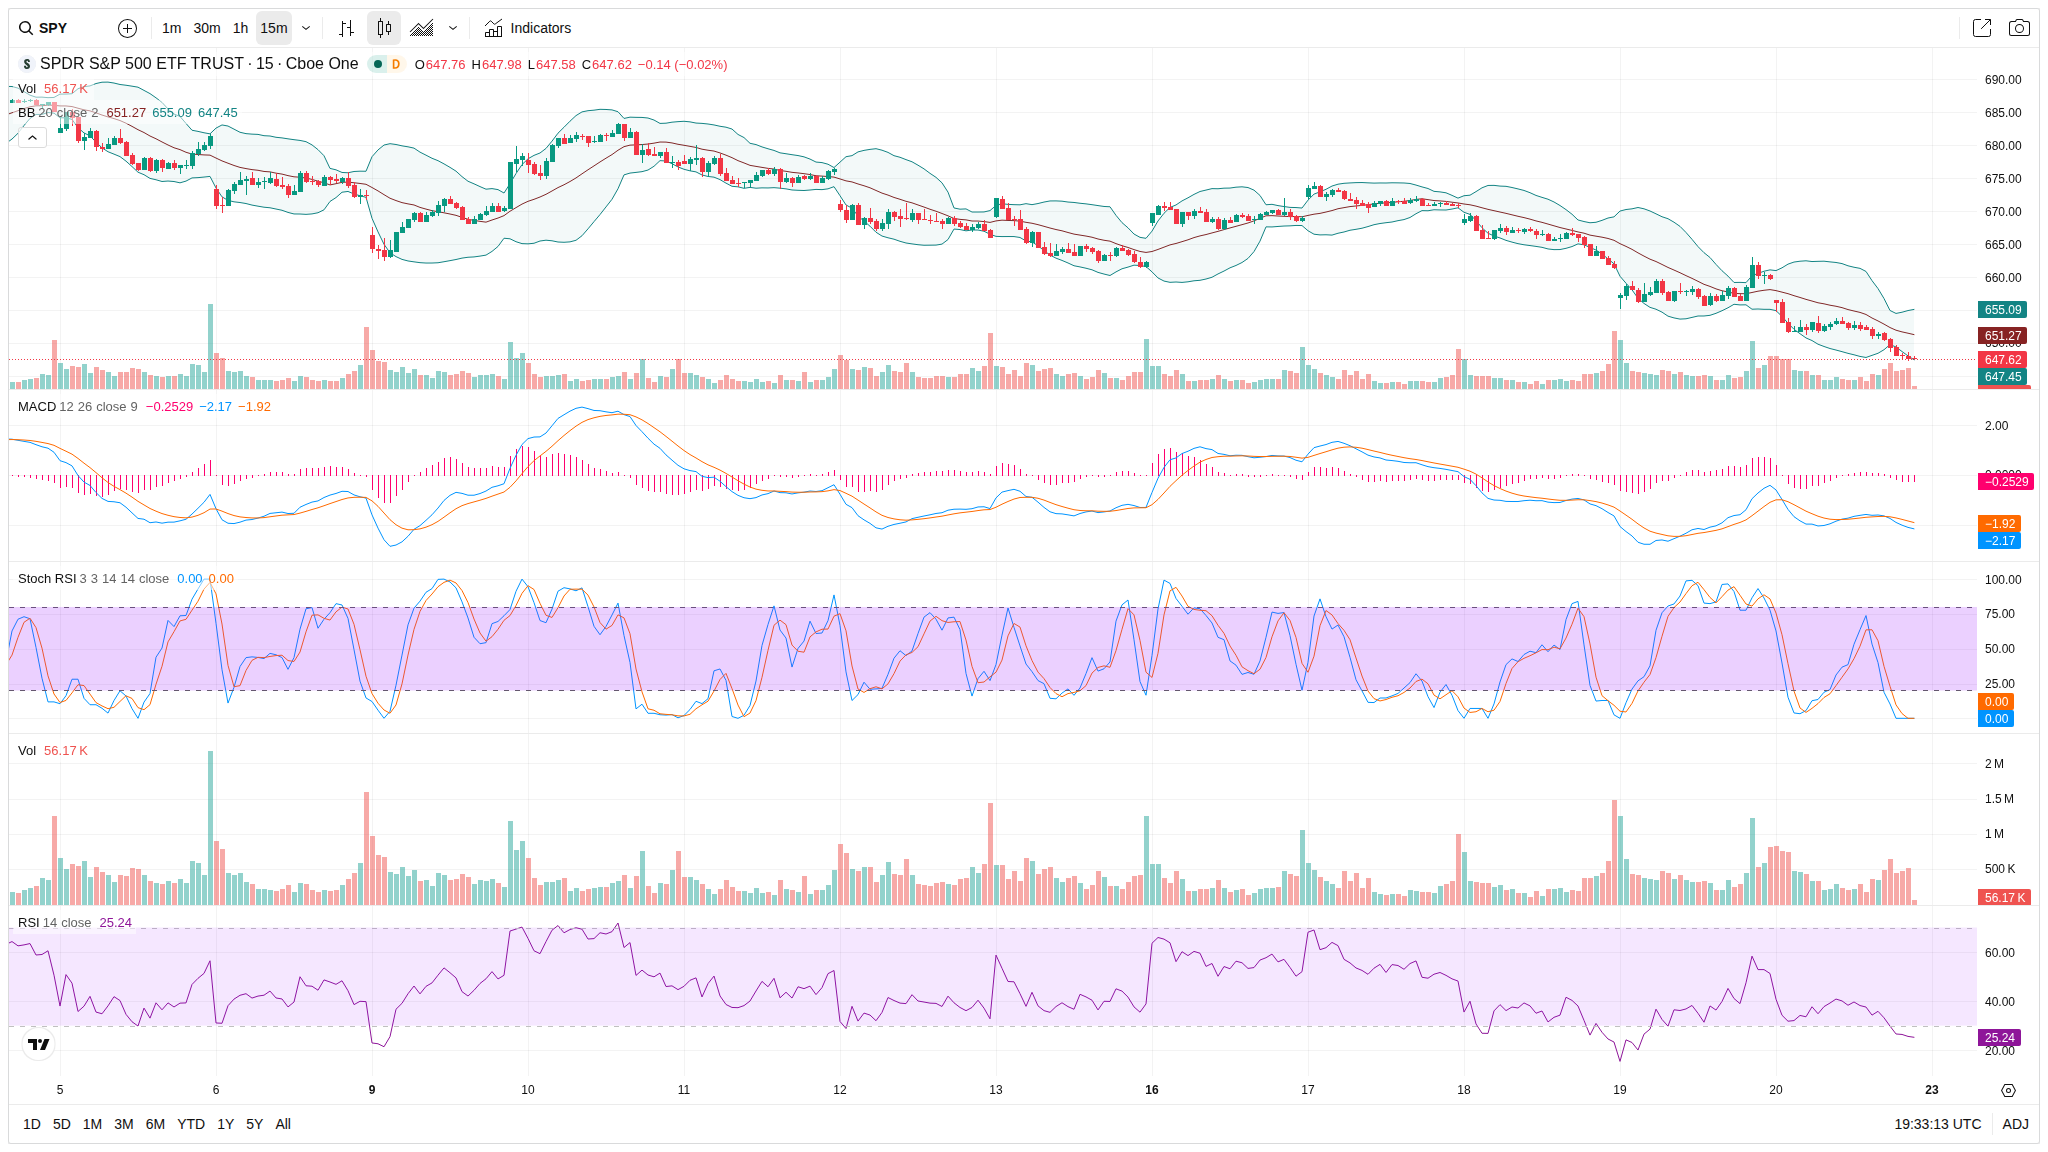Image resolution: width=2048 pixels, height=1152 pixels.
Task: Open time axis settings gear icon
Action: tap(2008, 1090)
